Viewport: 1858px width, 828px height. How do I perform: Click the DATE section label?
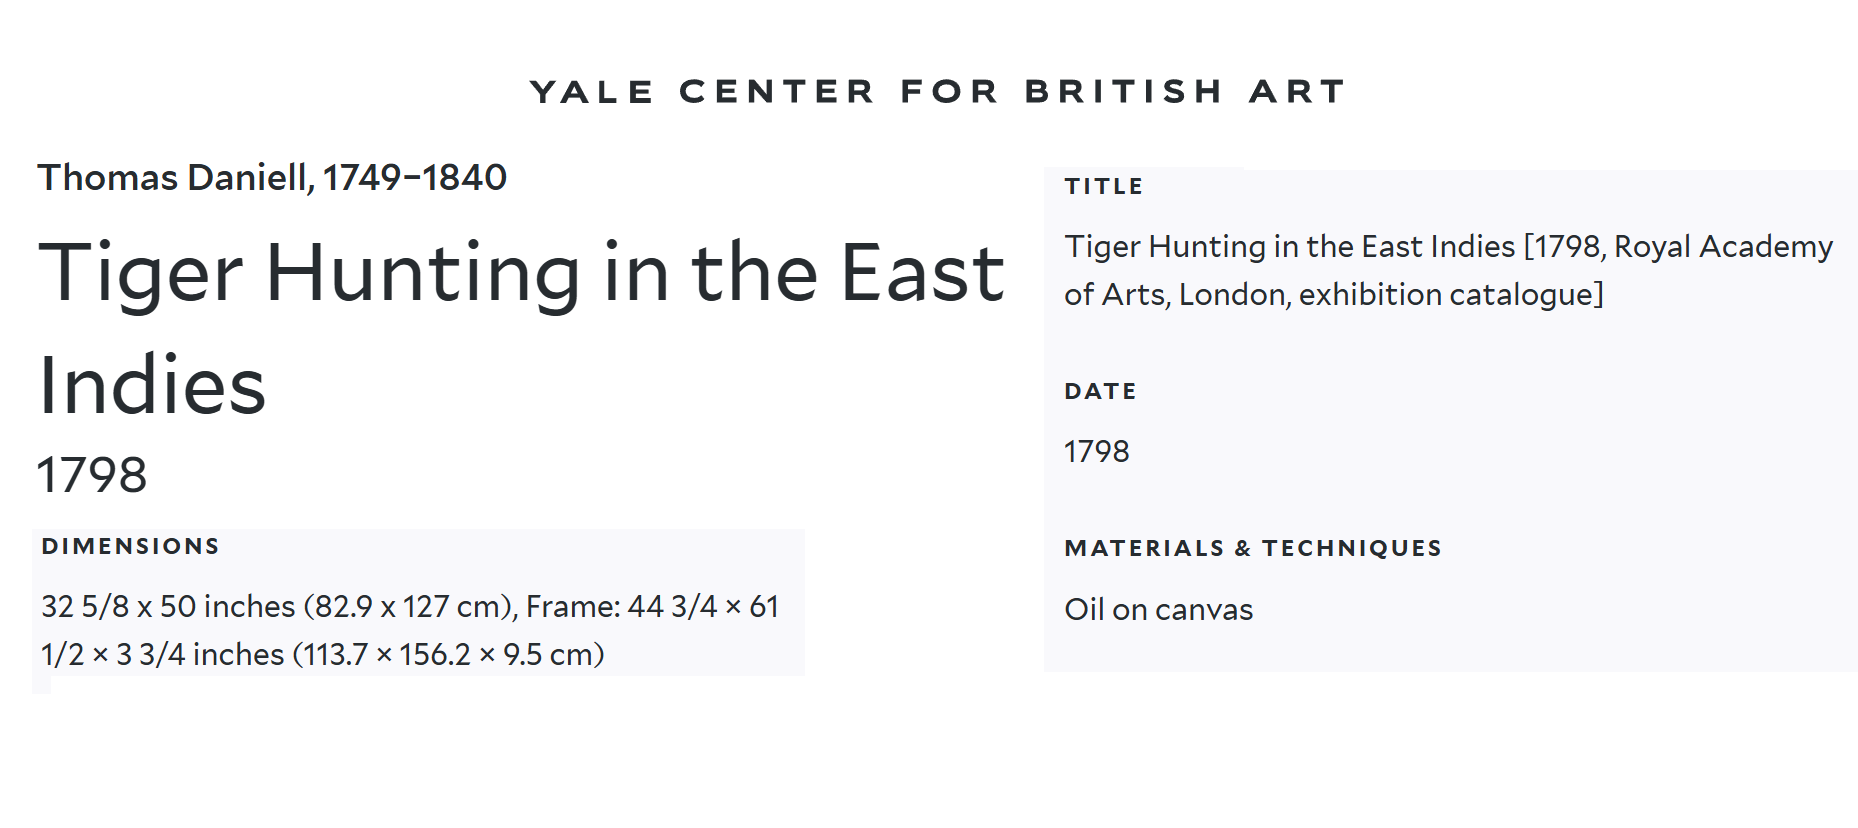click(1100, 392)
